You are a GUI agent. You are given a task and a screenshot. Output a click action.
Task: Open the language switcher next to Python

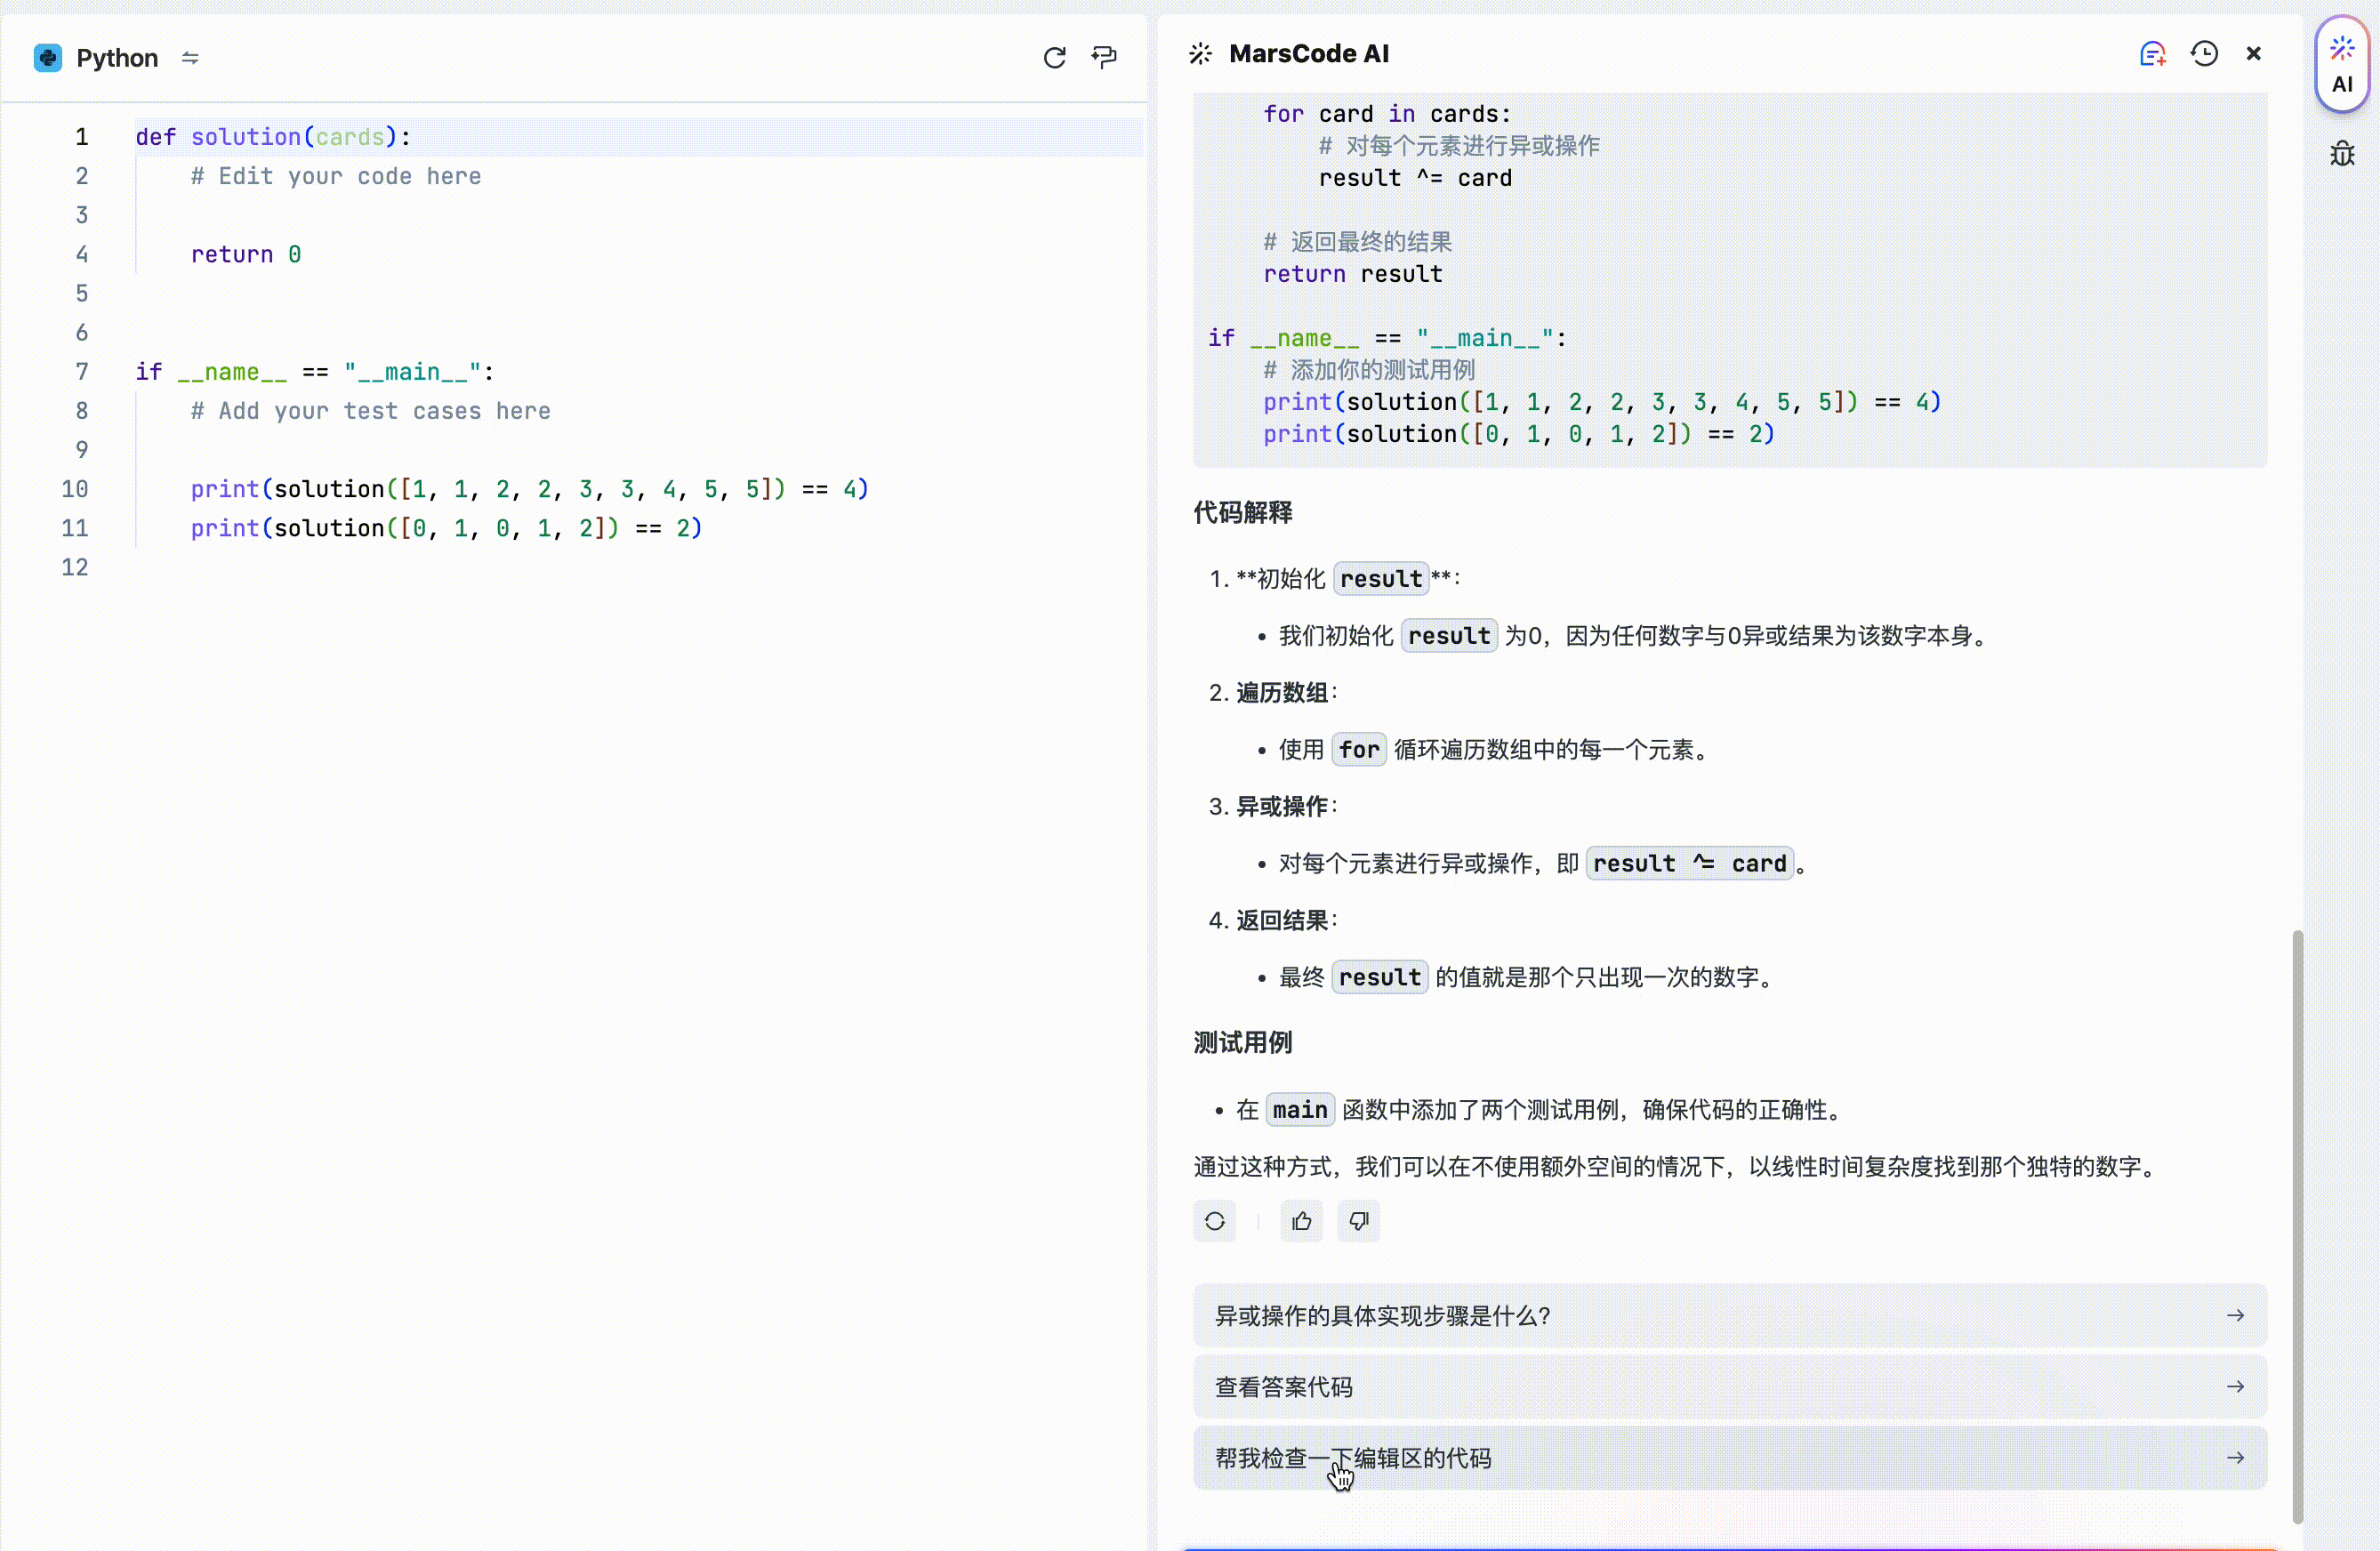[190, 58]
